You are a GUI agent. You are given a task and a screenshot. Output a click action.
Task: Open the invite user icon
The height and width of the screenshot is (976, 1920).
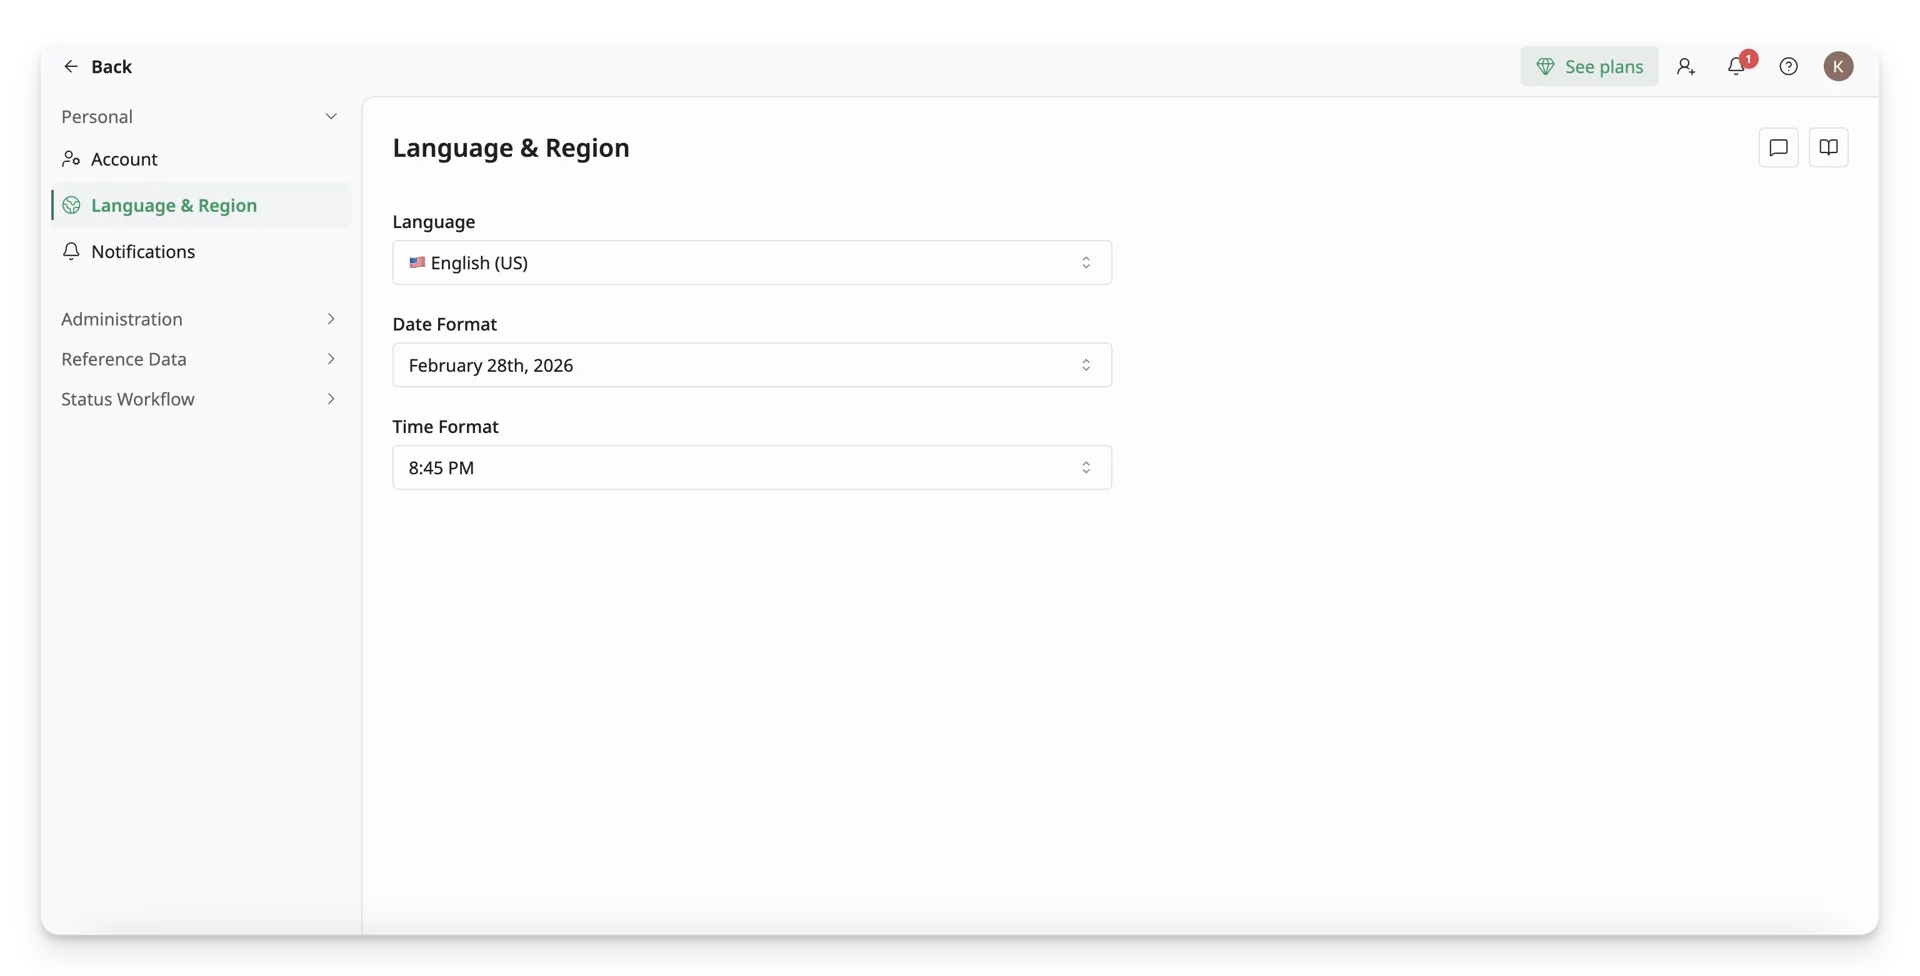click(1686, 66)
